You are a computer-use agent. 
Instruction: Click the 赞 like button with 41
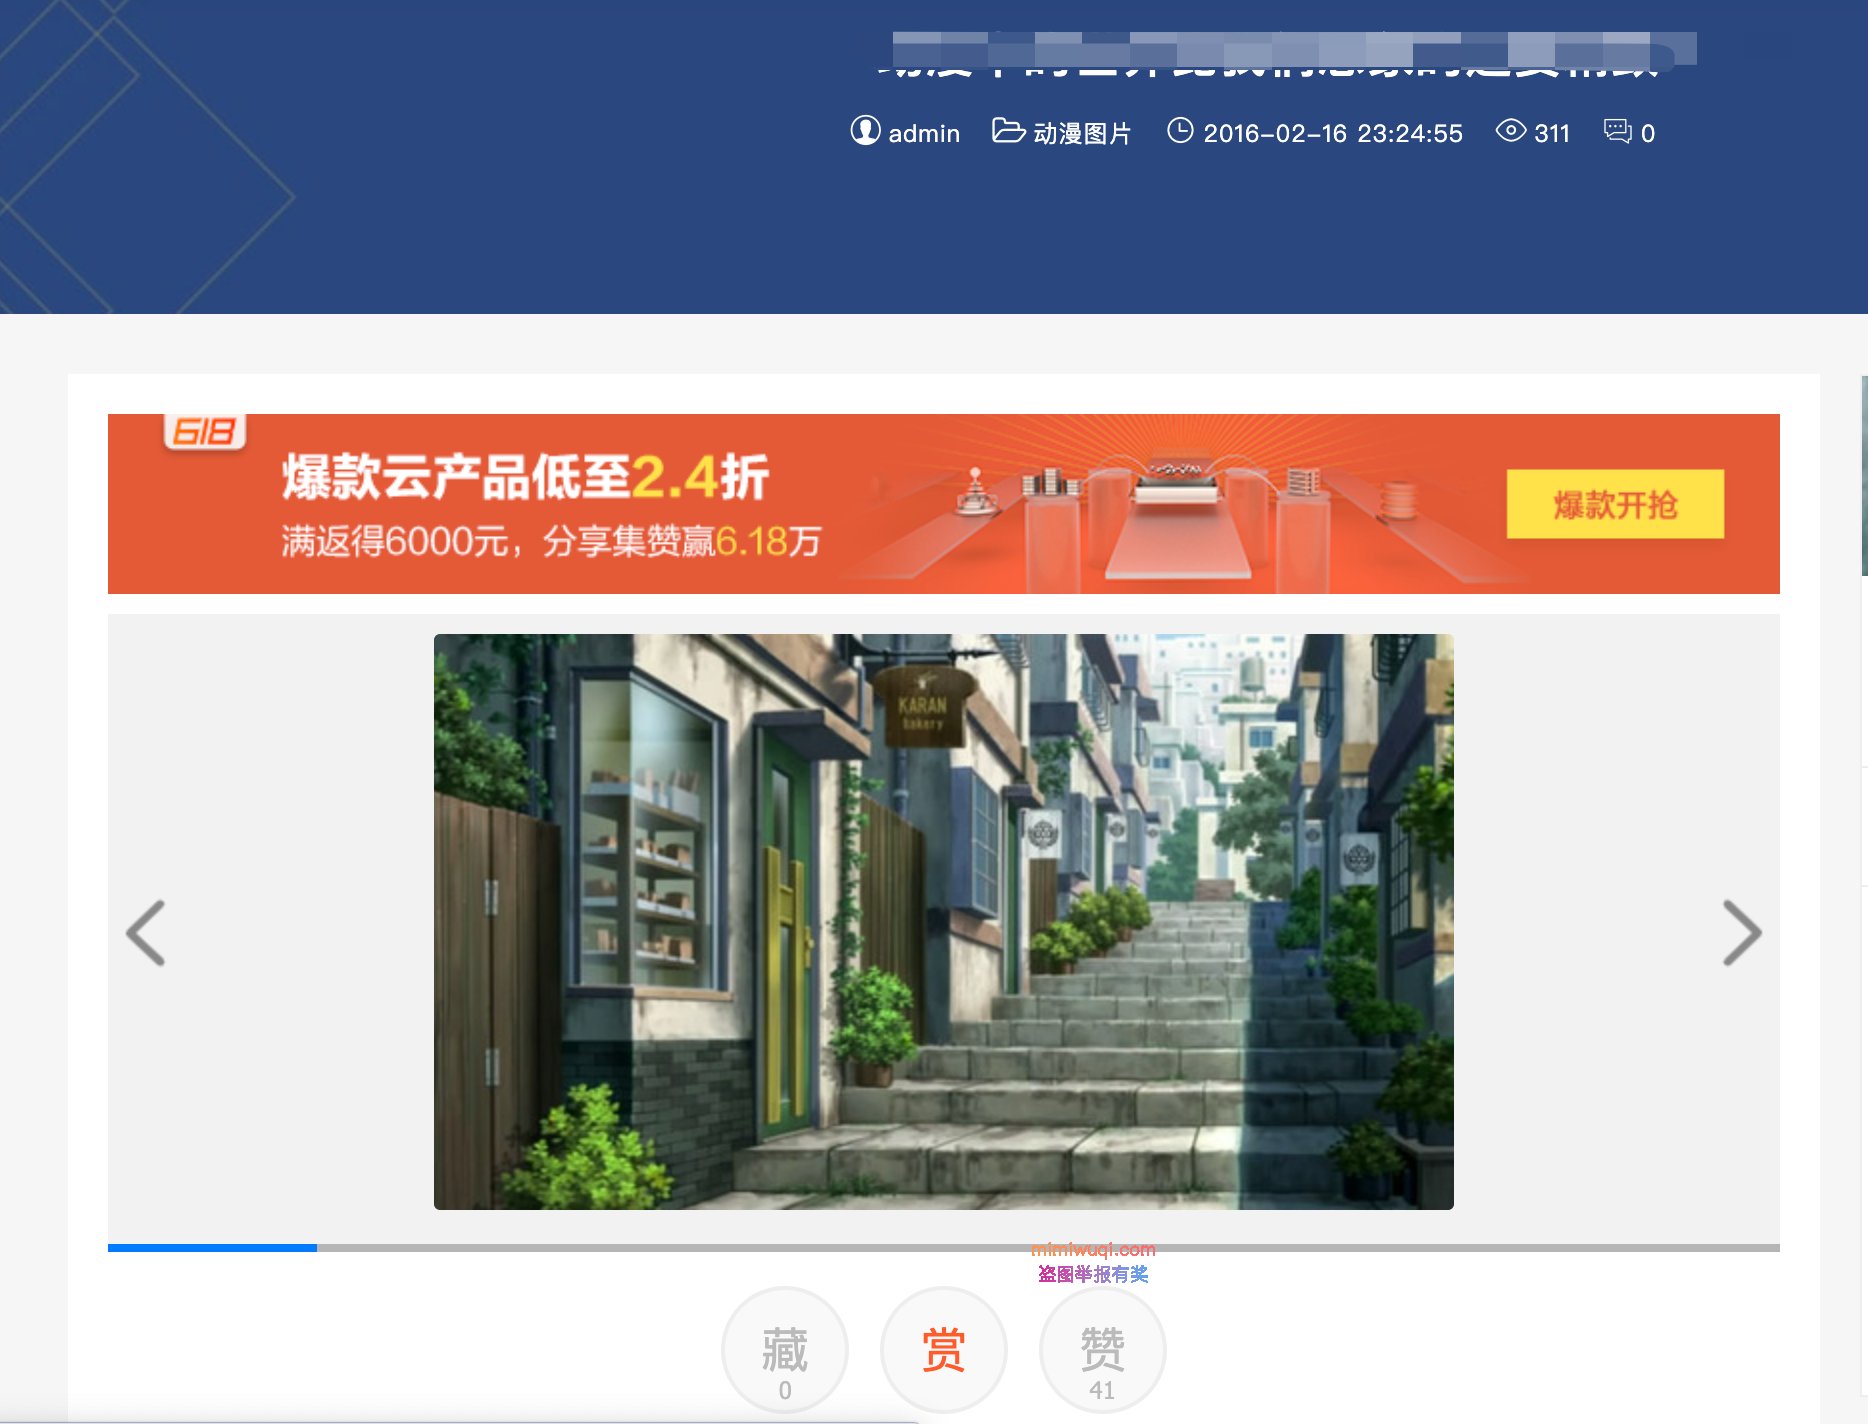click(x=1103, y=1350)
